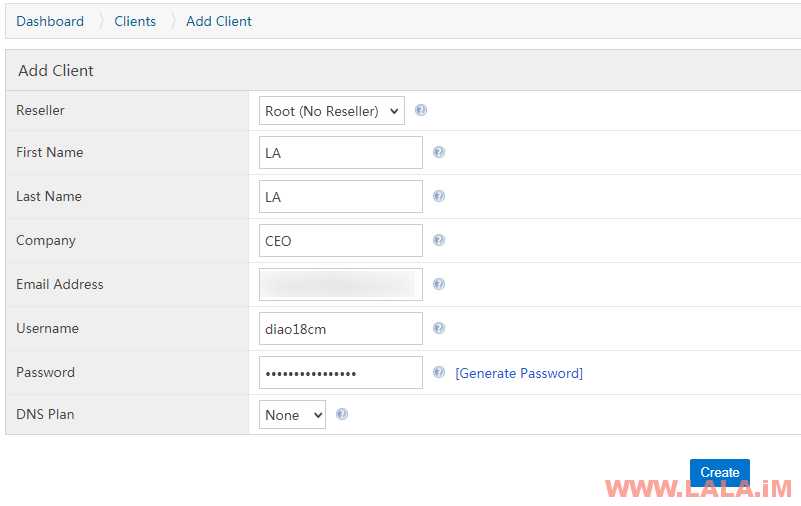Viewport: 801px width, 506px height.
Task: Click help icon beside DNS Plan dropdown
Action: click(342, 414)
